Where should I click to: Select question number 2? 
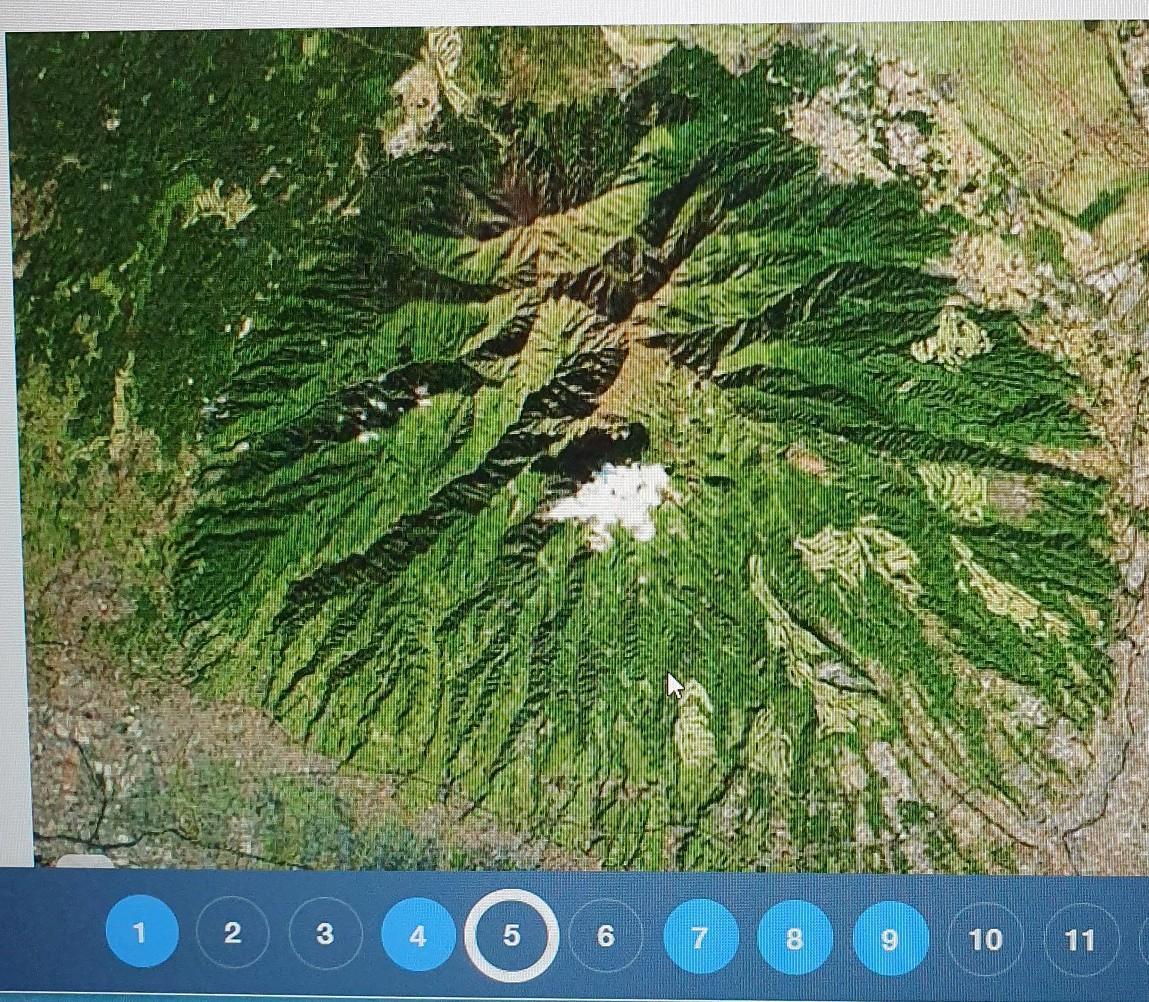(232, 934)
